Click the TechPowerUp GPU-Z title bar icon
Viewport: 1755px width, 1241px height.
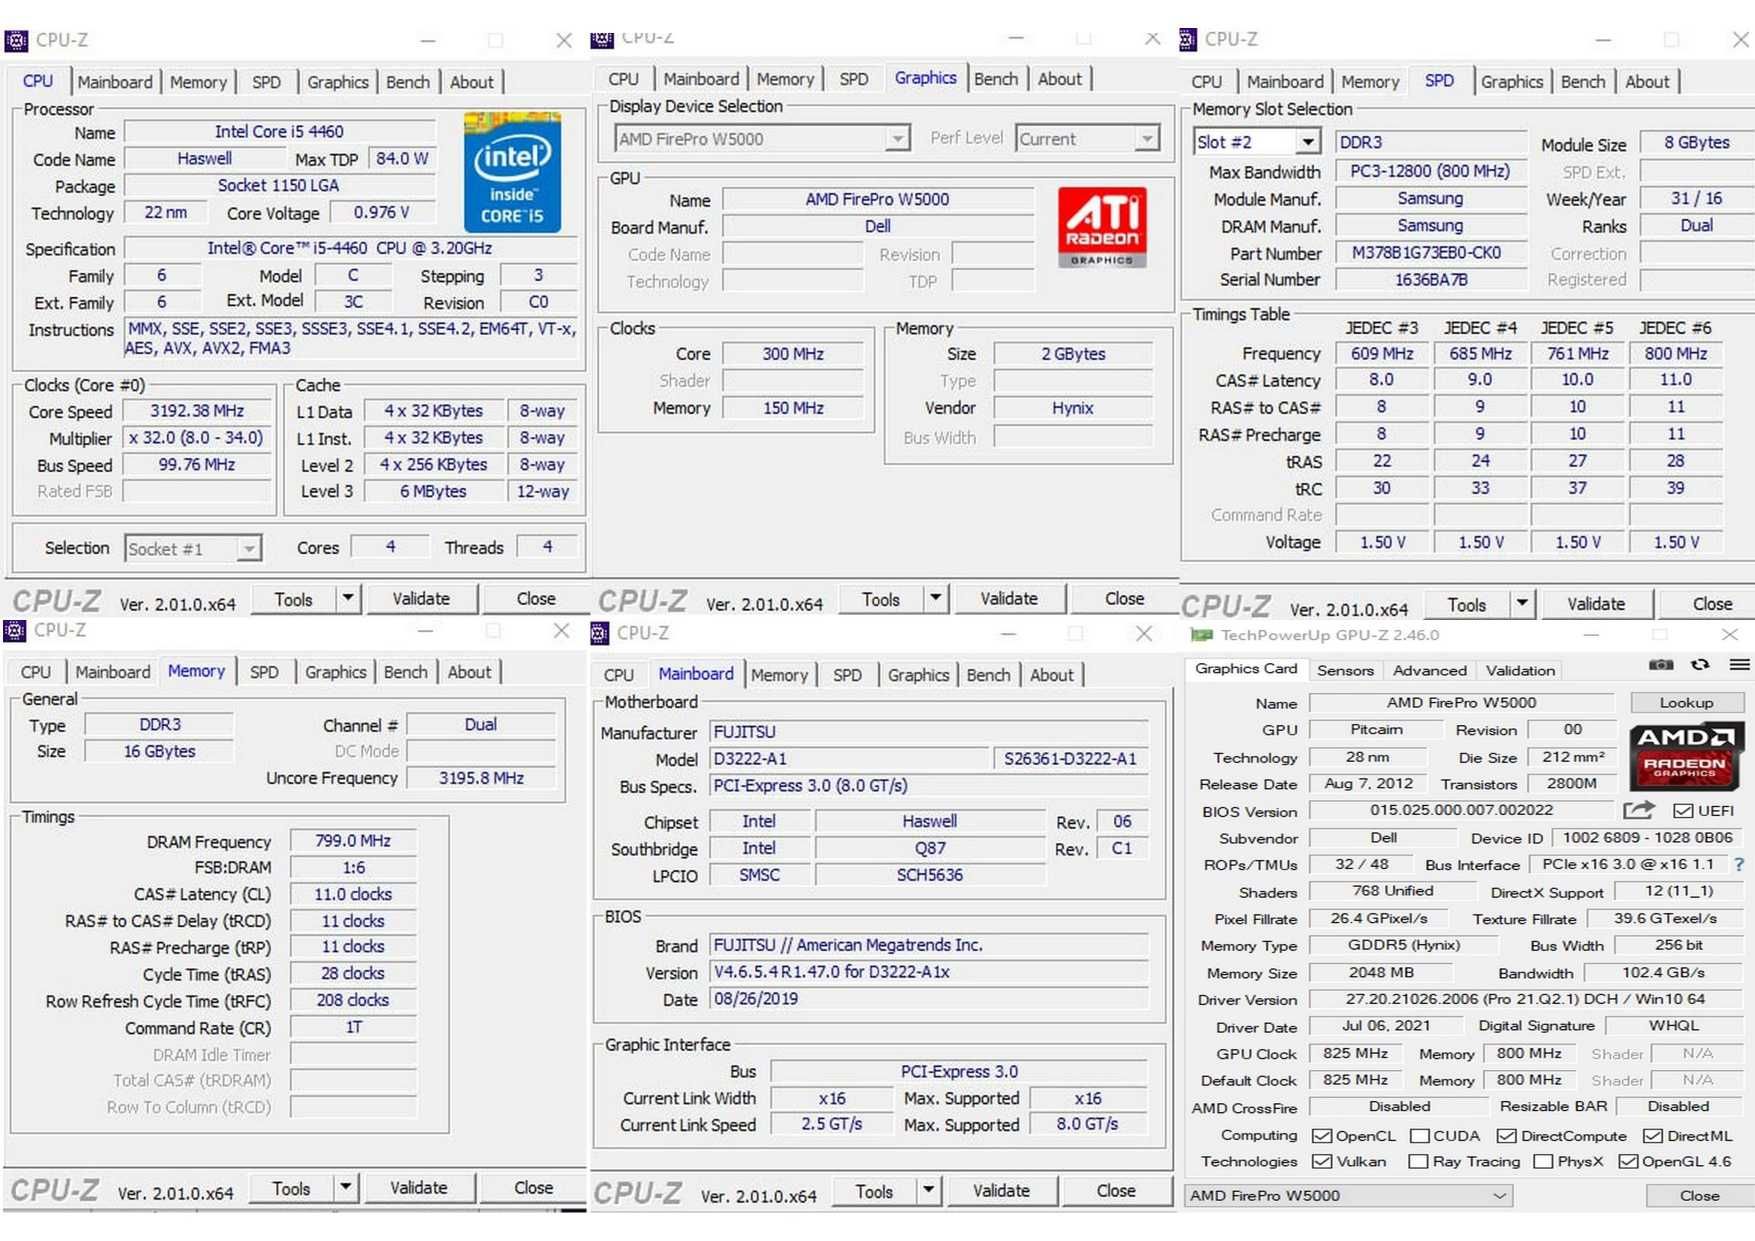pos(1201,635)
